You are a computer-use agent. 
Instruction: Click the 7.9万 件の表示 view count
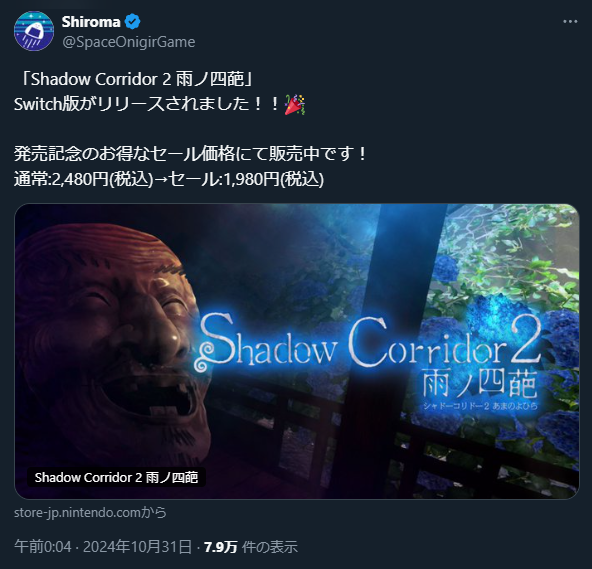[x=251, y=547]
